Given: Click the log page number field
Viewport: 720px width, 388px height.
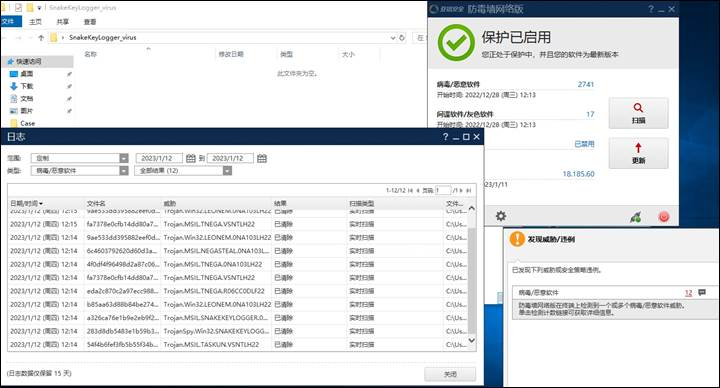Looking at the screenshot, I should tap(443, 190).
